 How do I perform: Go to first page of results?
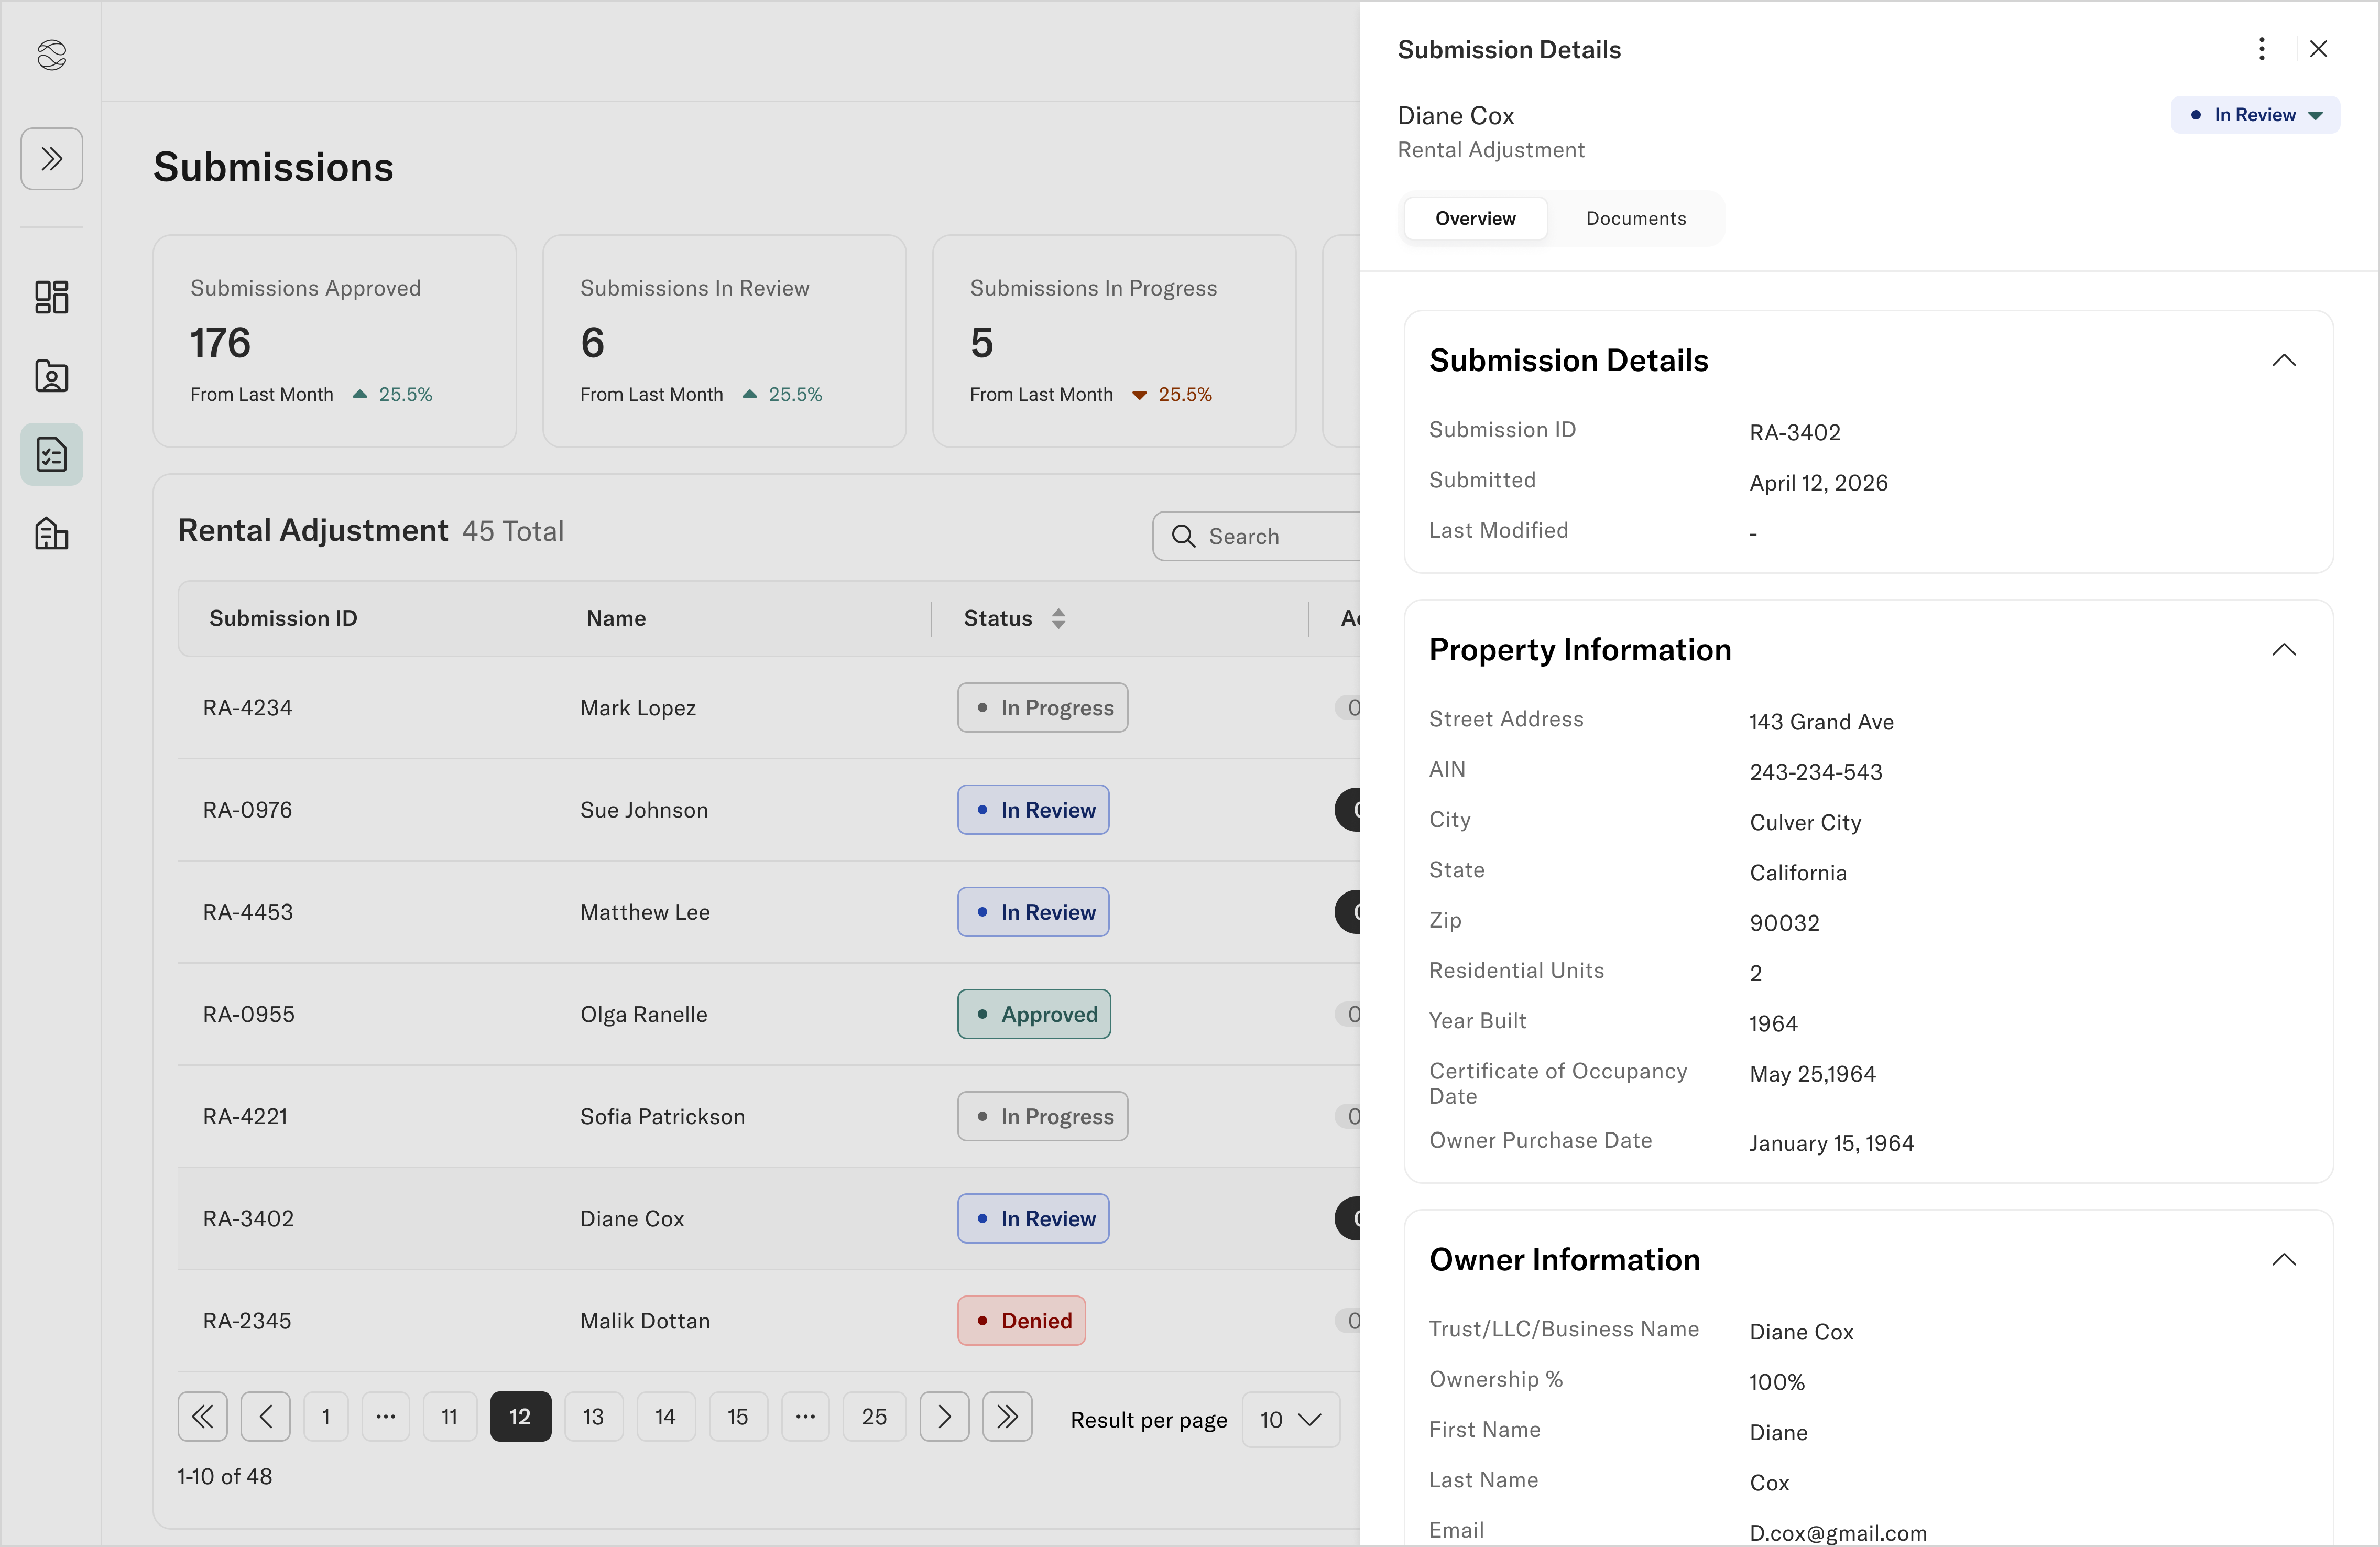(203, 1416)
